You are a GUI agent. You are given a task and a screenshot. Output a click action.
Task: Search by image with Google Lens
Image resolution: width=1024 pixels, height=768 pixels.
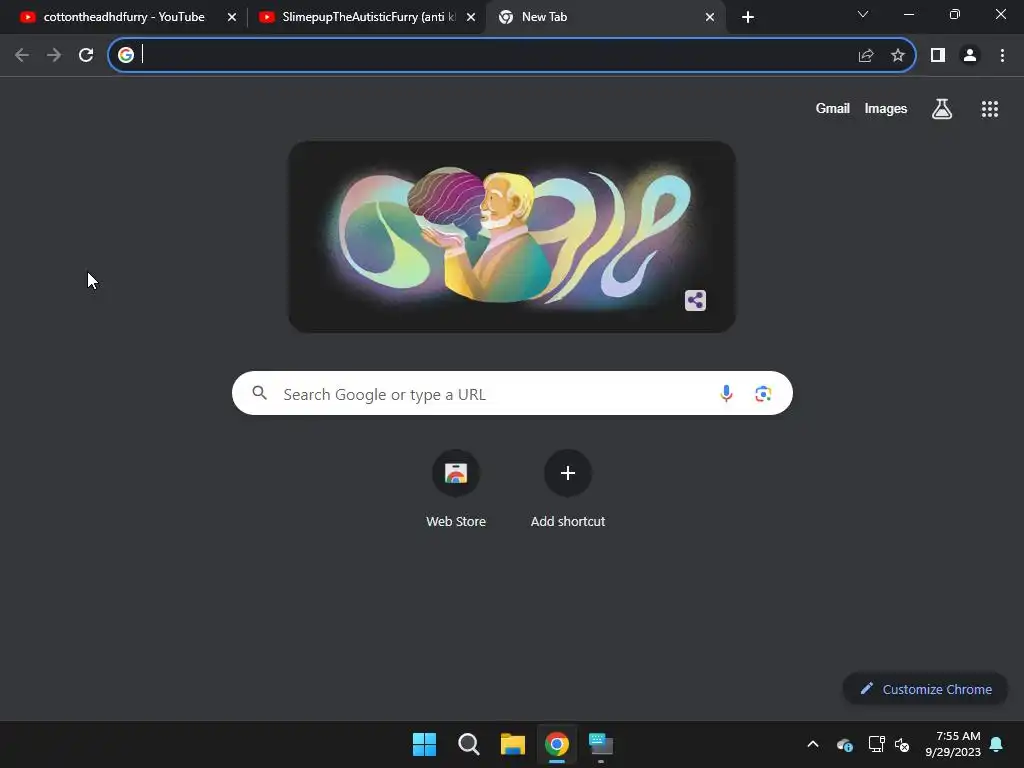pos(763,393)
